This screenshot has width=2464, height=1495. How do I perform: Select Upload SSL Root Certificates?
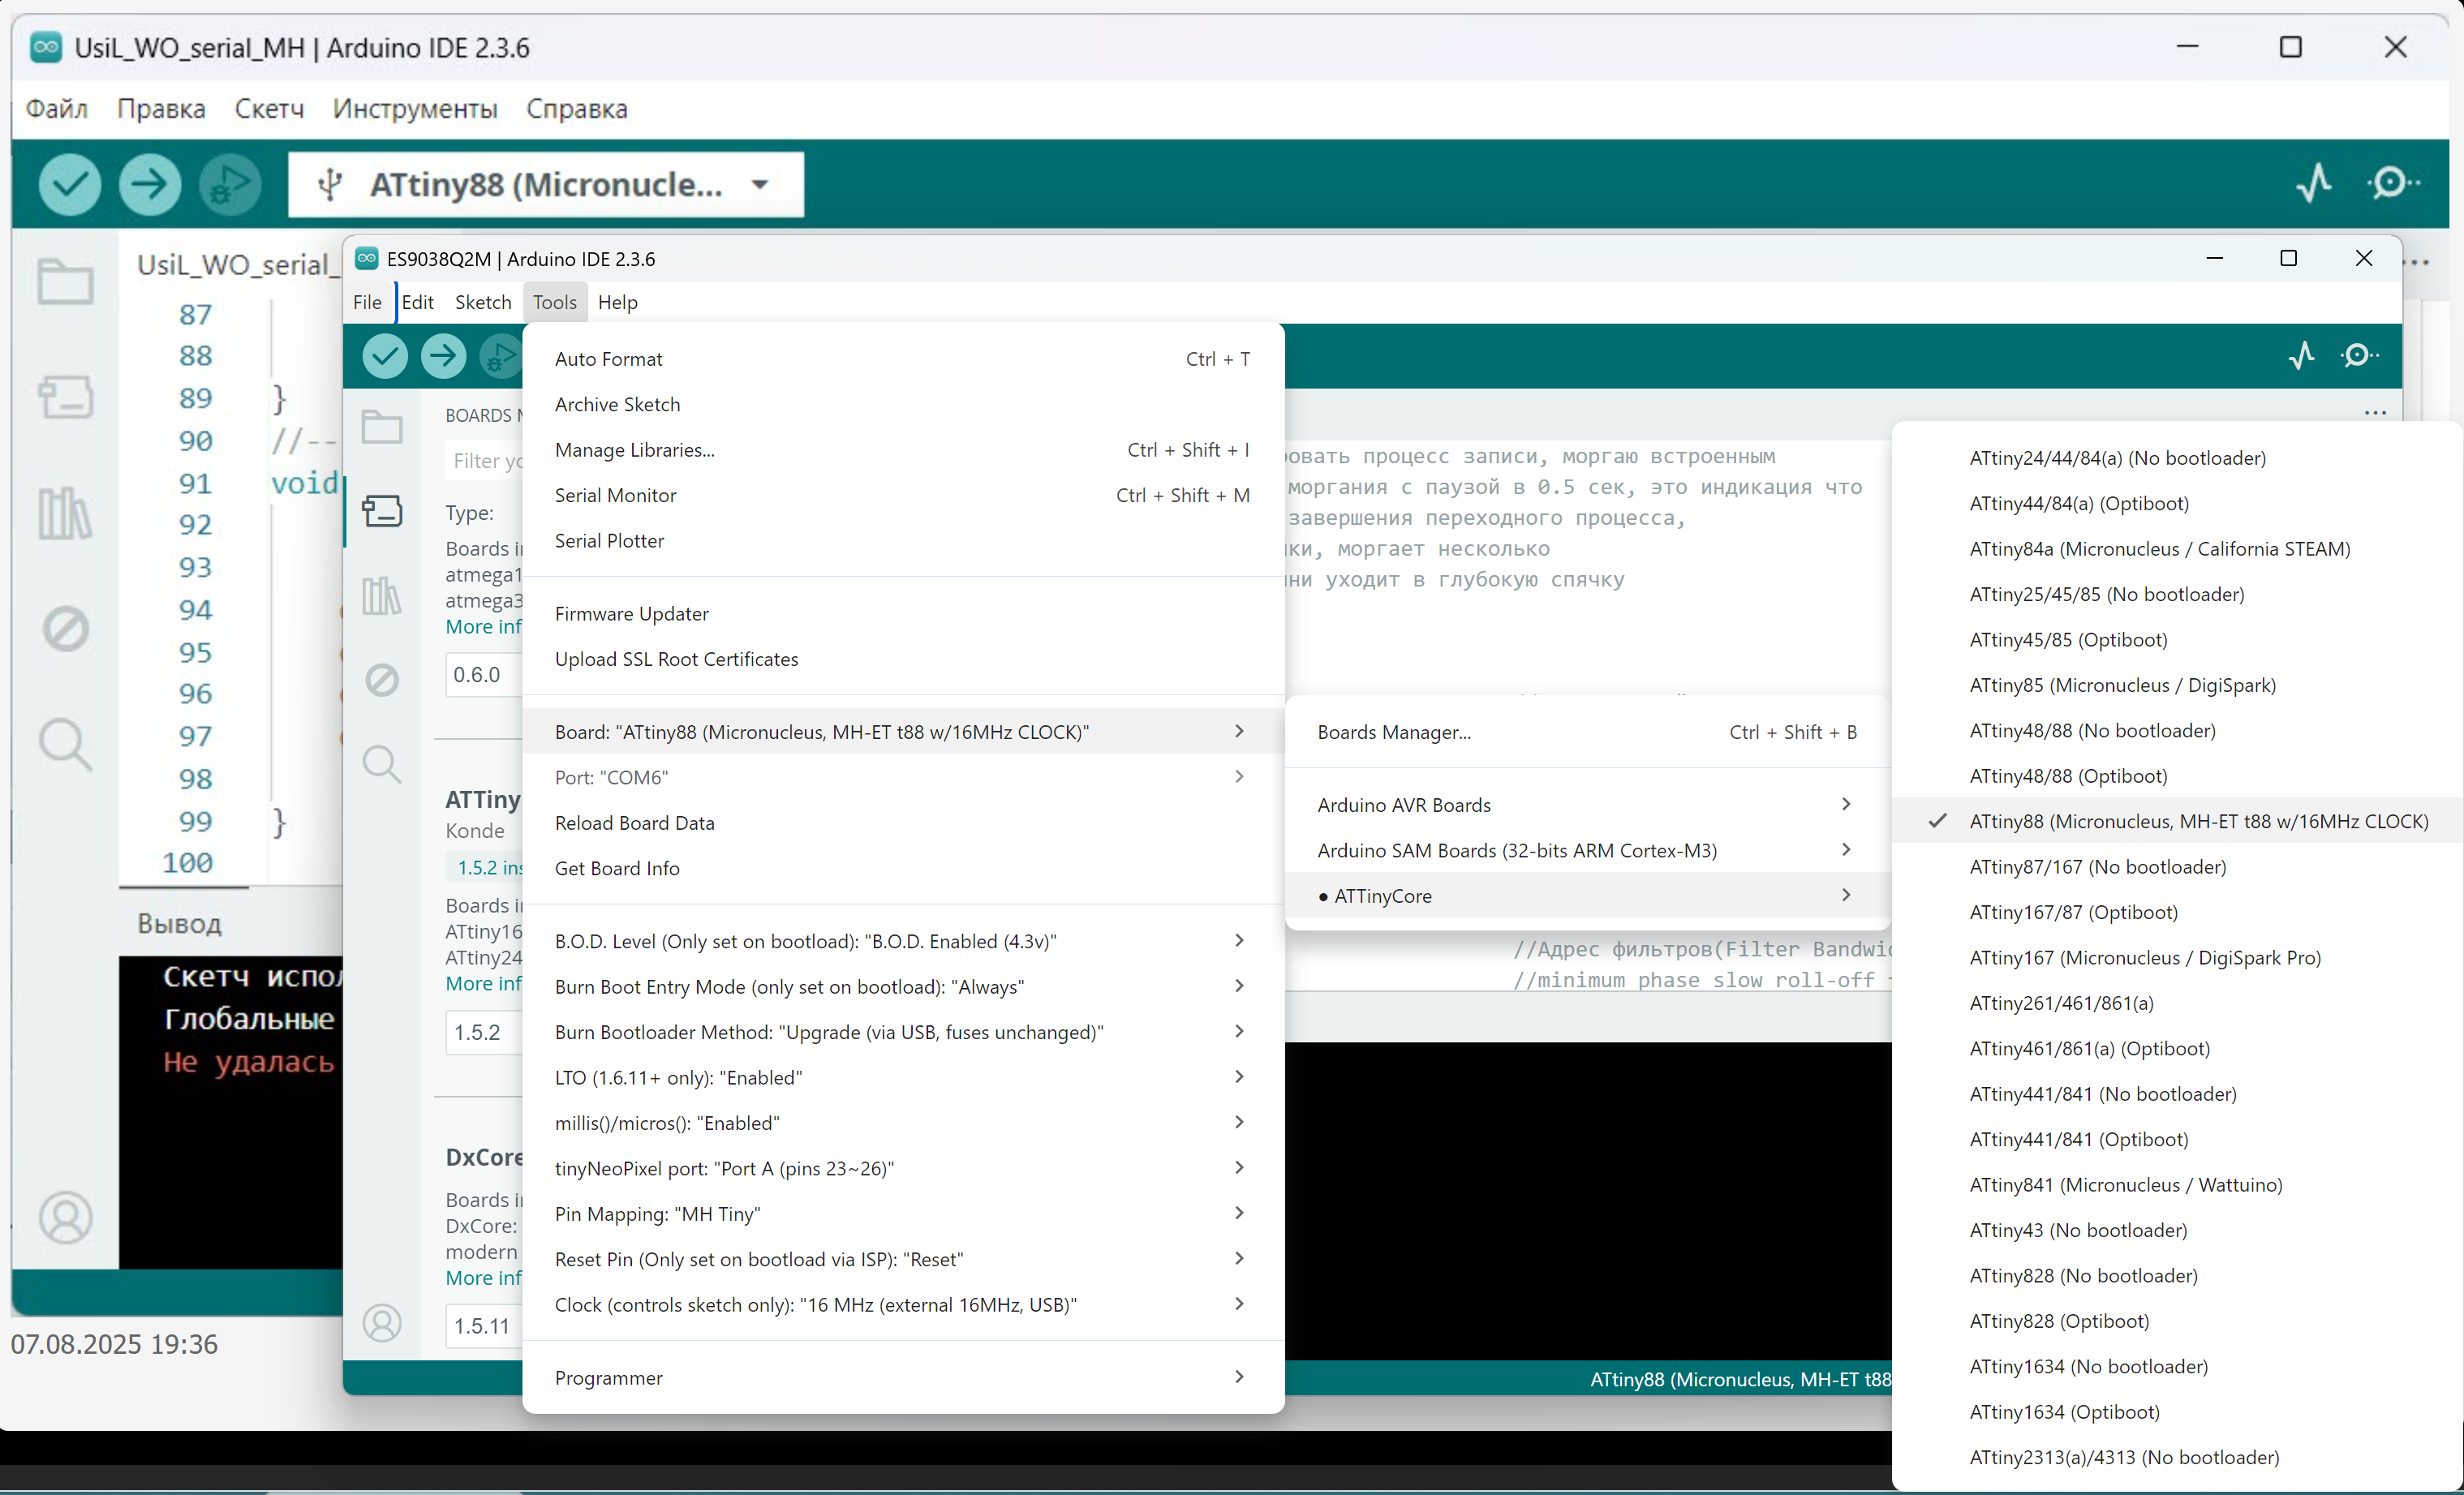point(903,659)
